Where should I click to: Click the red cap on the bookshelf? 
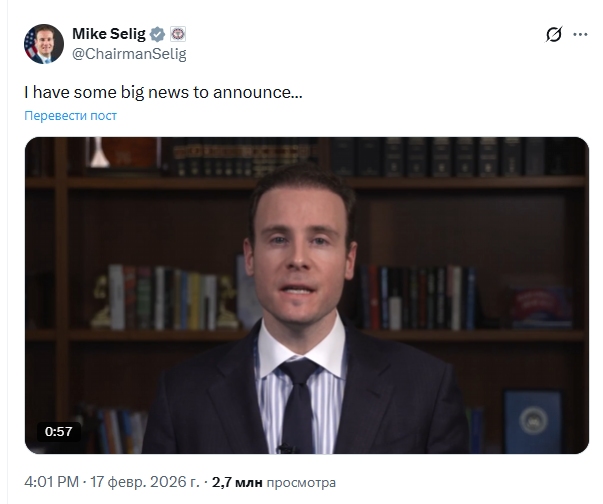point(541,306)
